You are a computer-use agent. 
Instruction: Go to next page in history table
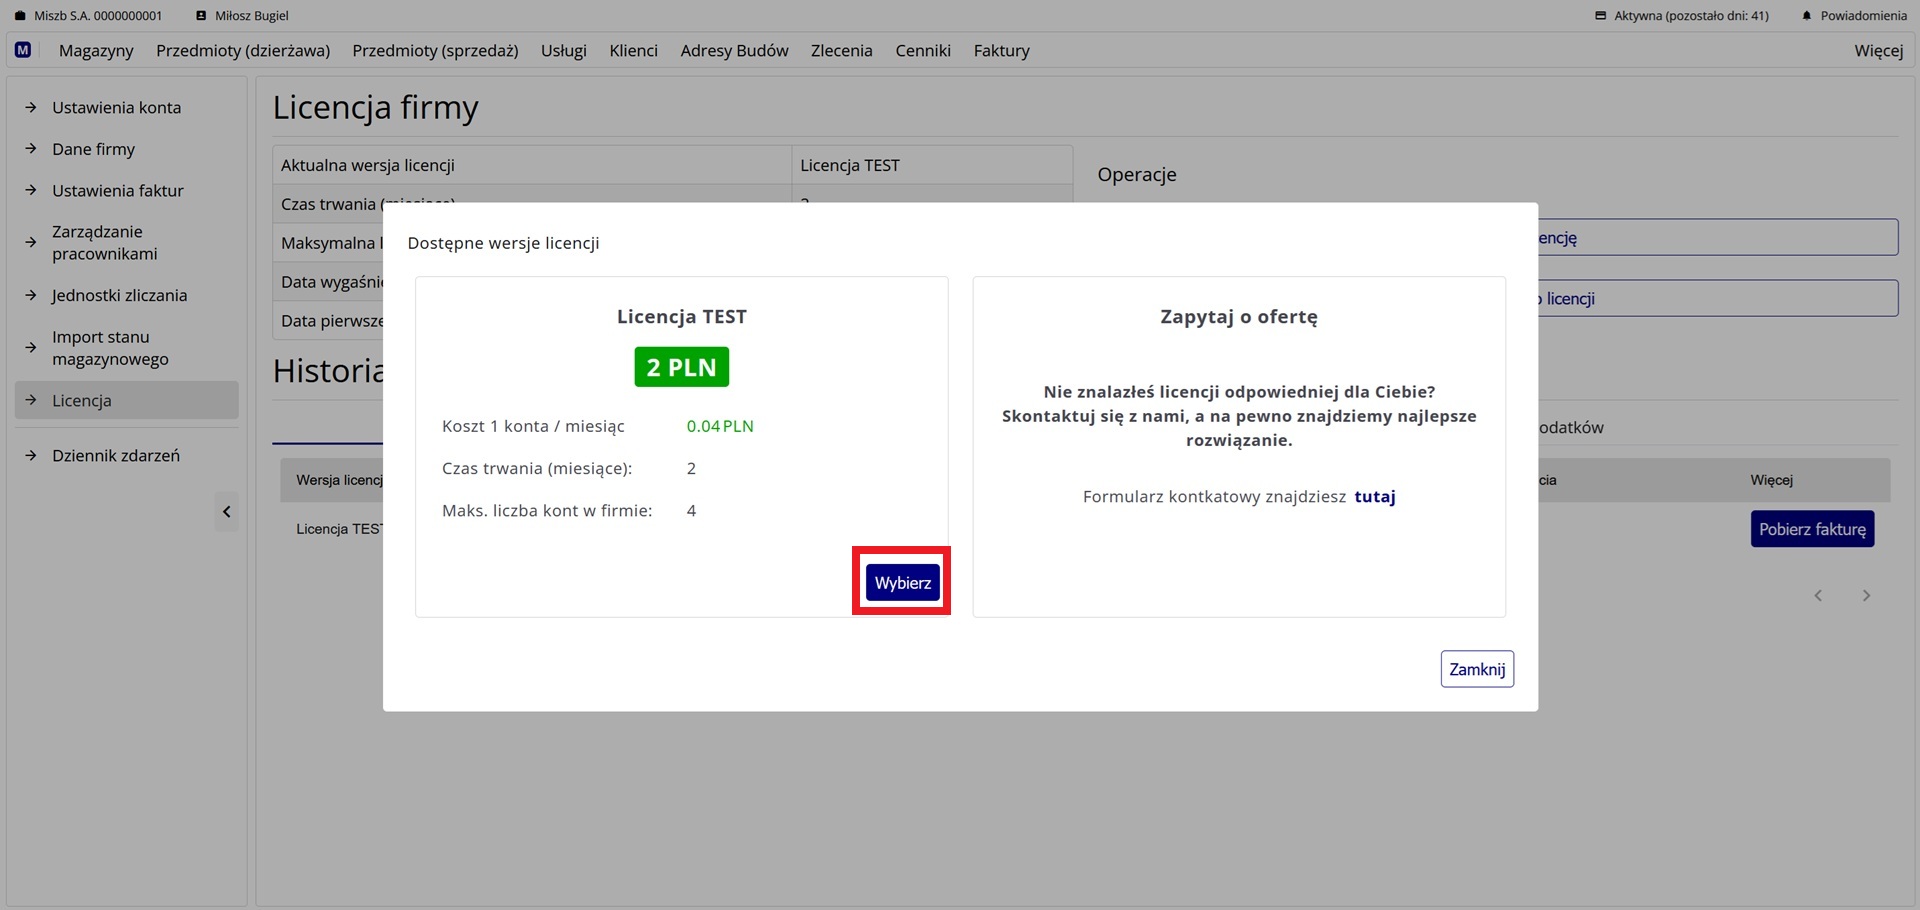coord(1865,596)
